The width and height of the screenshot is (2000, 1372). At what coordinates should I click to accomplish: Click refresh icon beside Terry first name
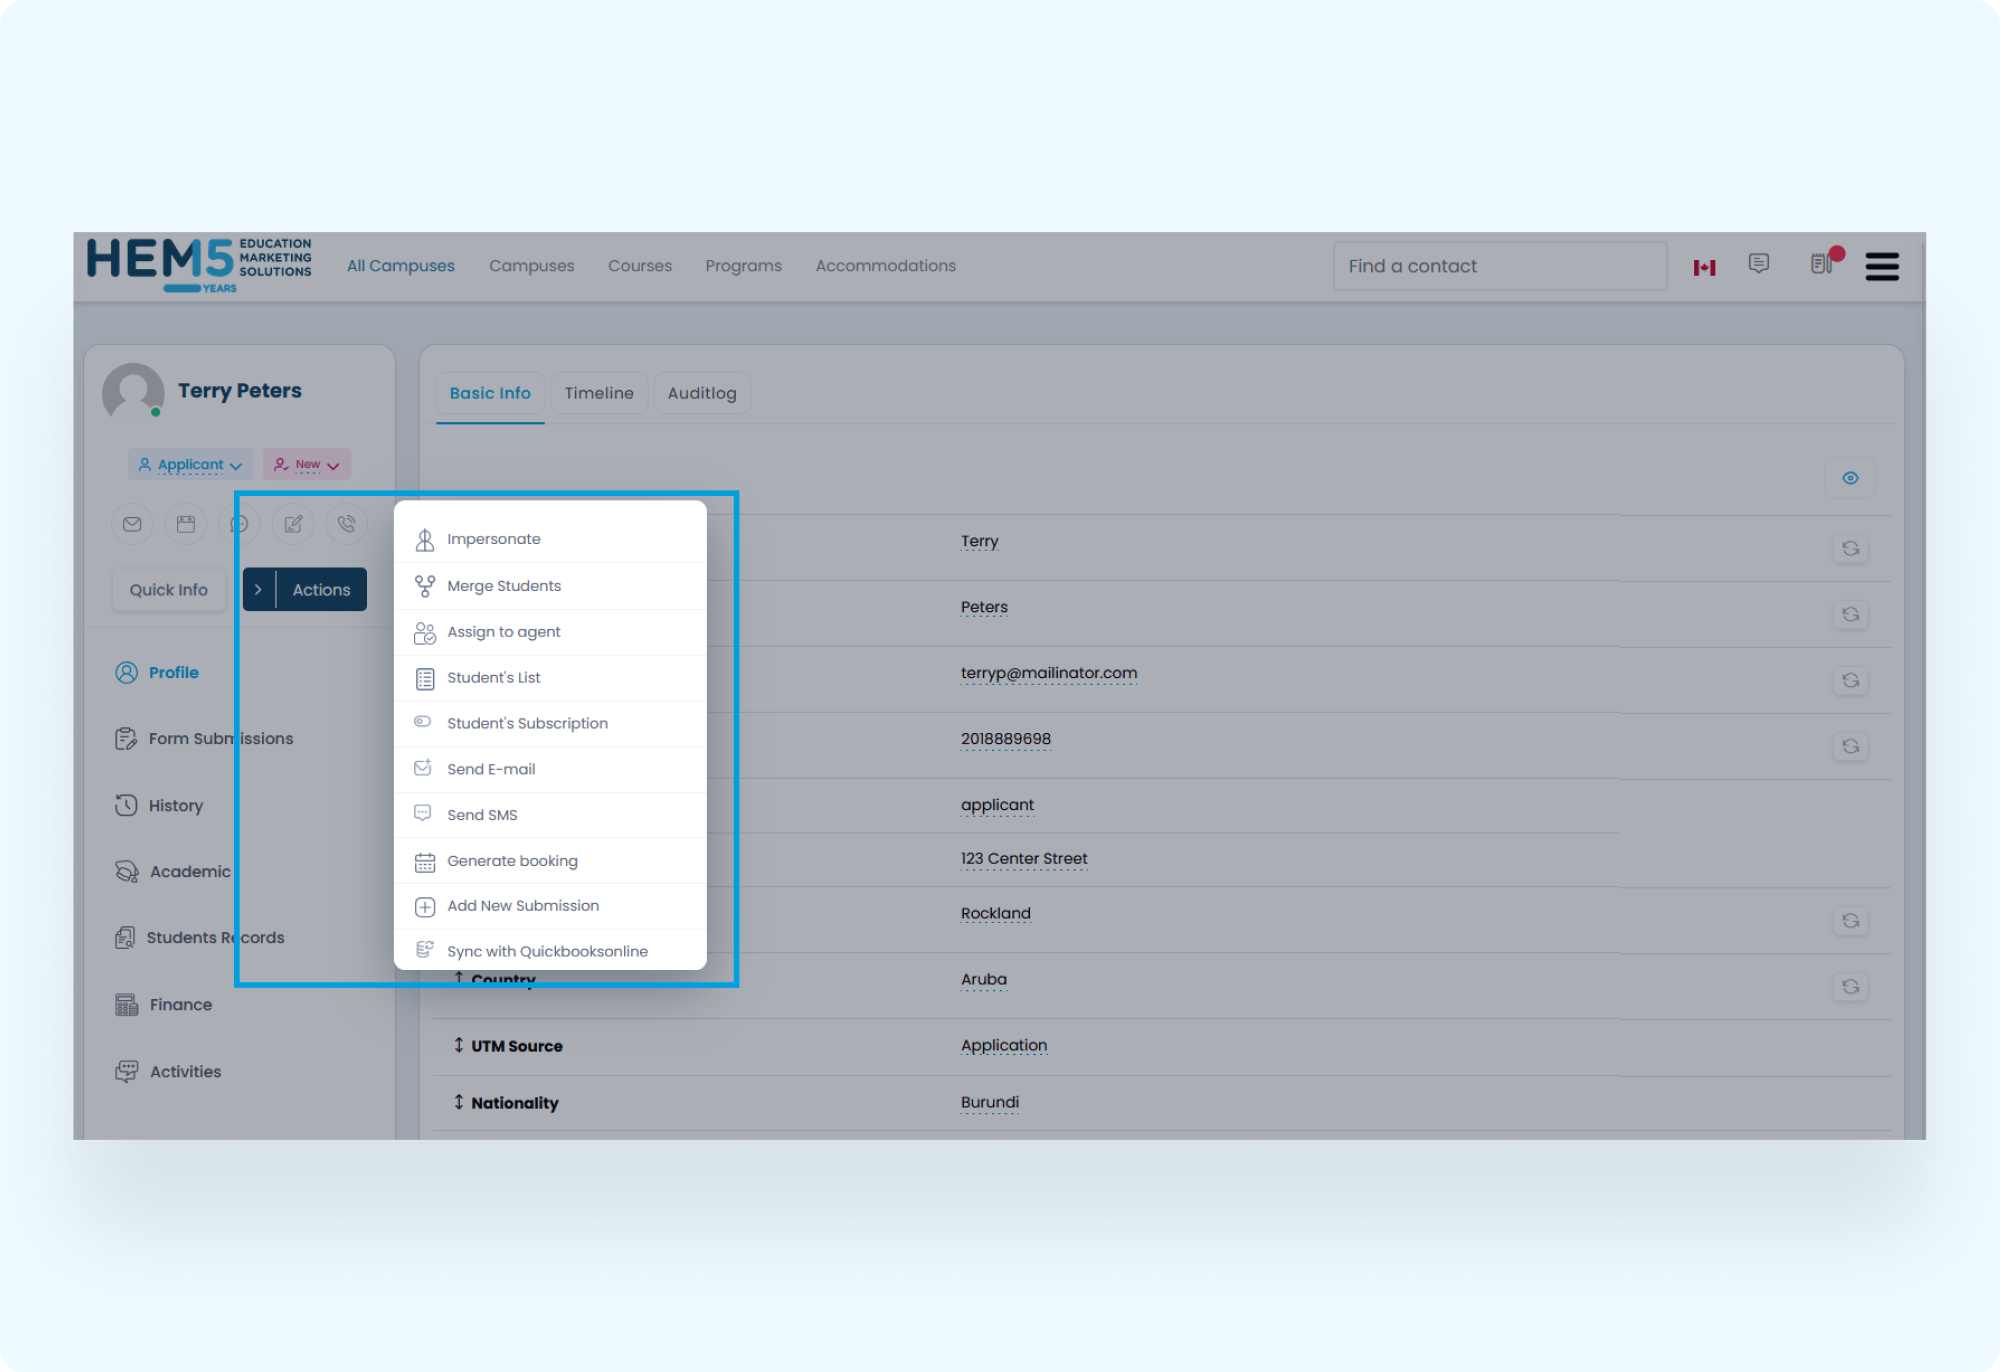click(x=1850, y=548)
